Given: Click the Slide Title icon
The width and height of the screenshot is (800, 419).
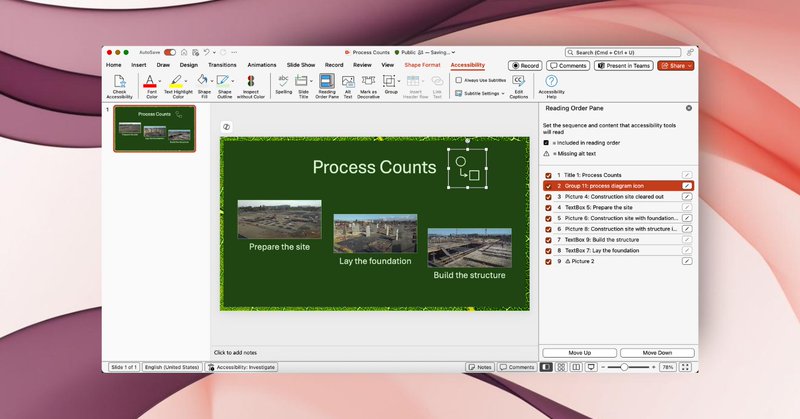Looking at the screenshot, I should (301, 81).
